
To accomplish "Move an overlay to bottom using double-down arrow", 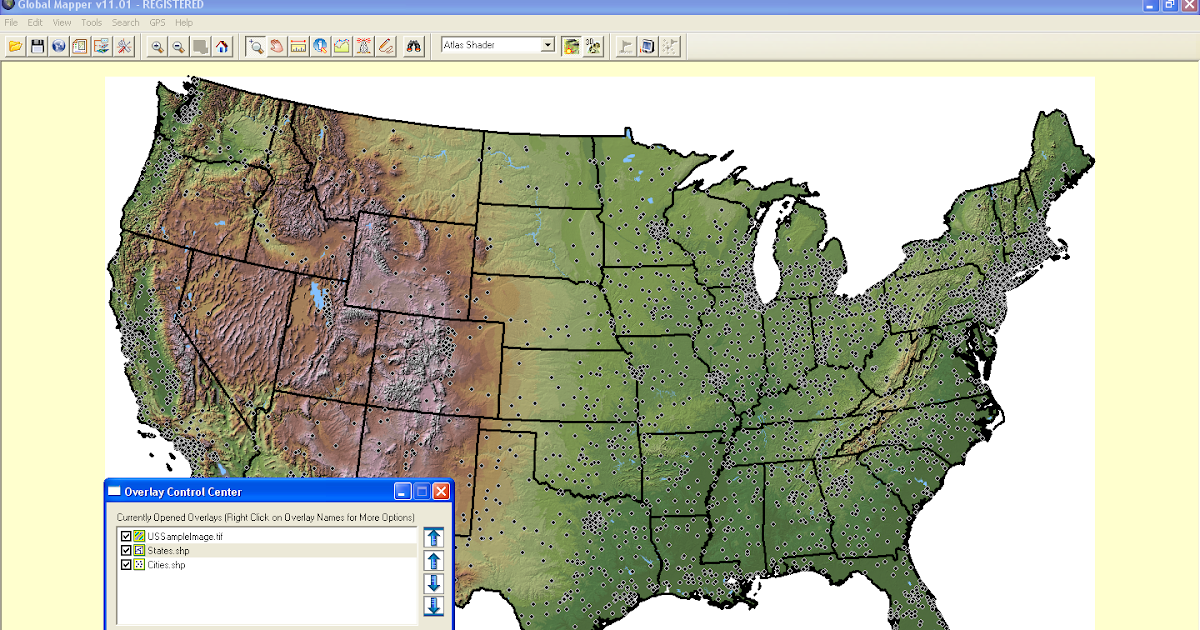I will tap(433, 606).
